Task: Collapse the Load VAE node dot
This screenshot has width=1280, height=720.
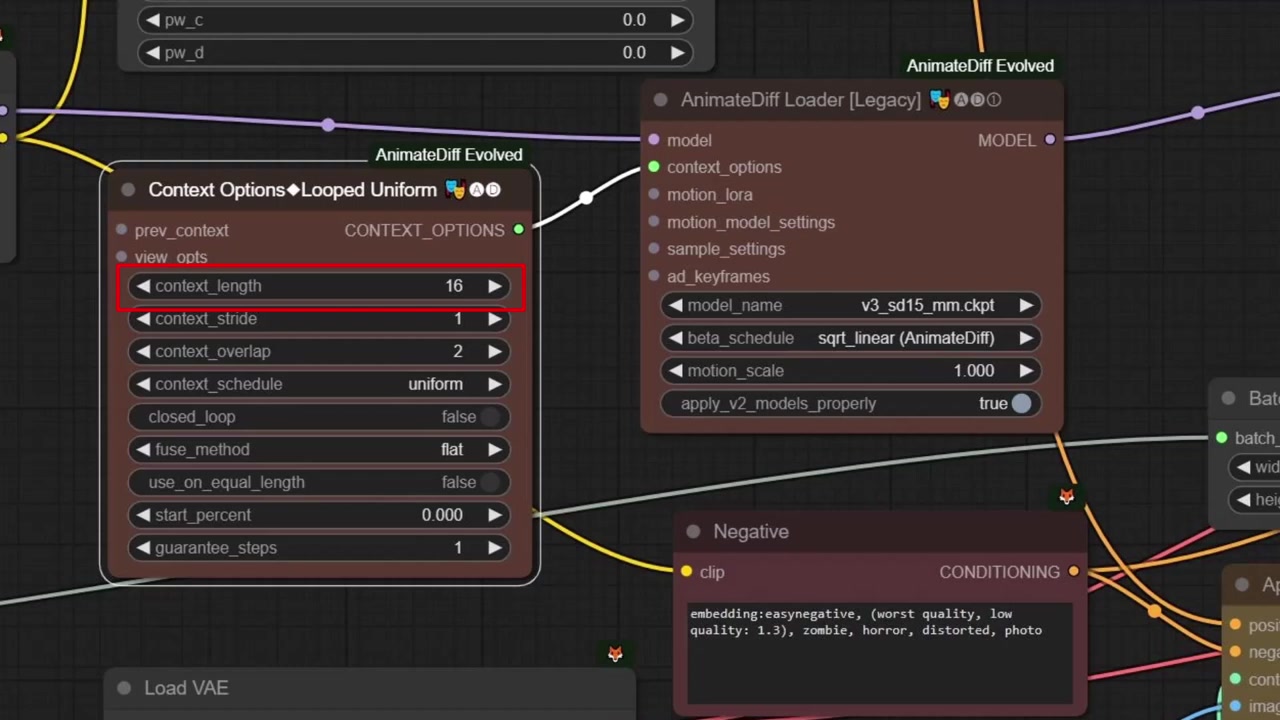Action: coord(124,688)
